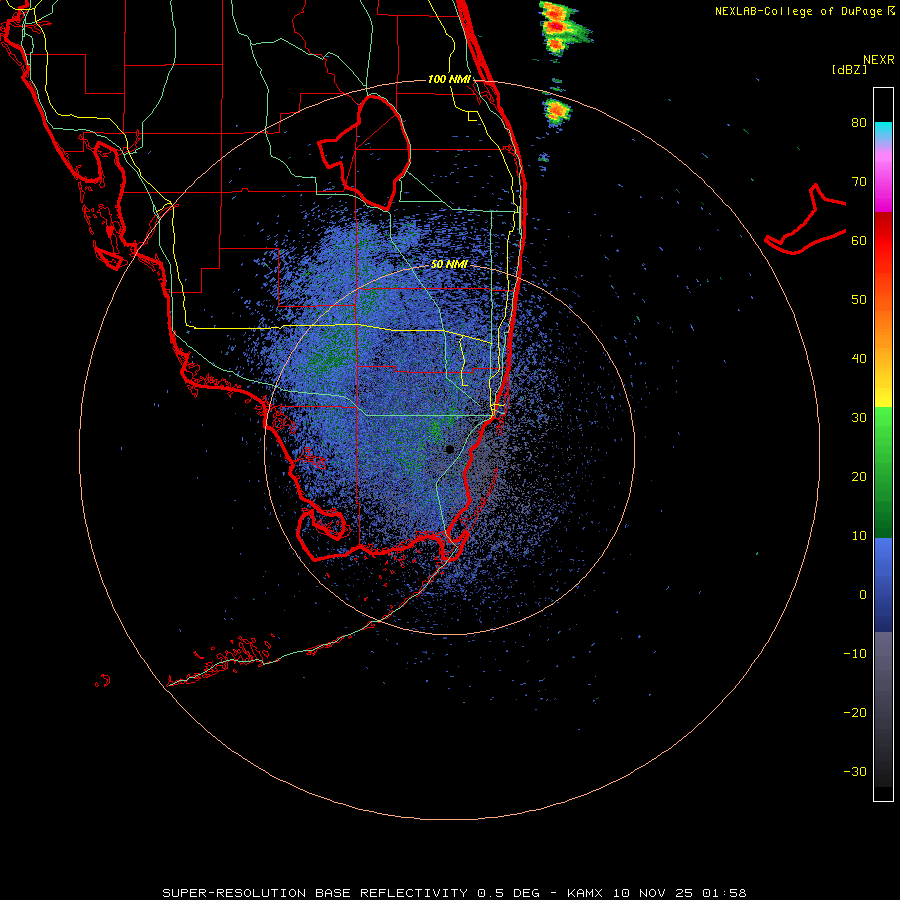Click the "100 NMI" range ring label
This screenshot has height=900, width=900.
[x=449, y=79]
